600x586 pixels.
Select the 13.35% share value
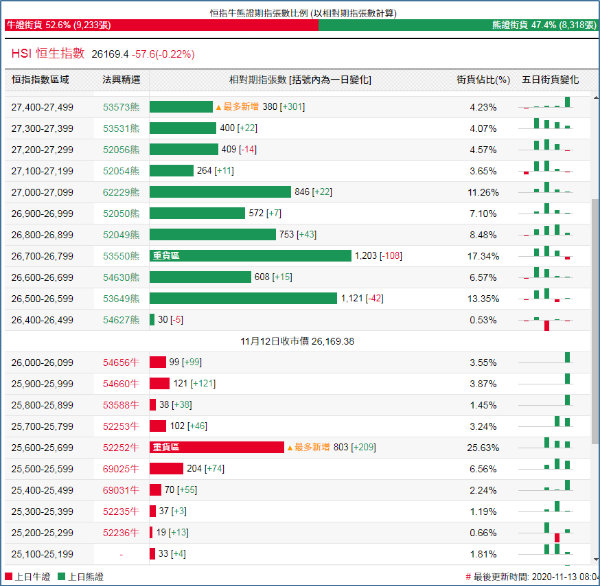(x=483, y=299)
